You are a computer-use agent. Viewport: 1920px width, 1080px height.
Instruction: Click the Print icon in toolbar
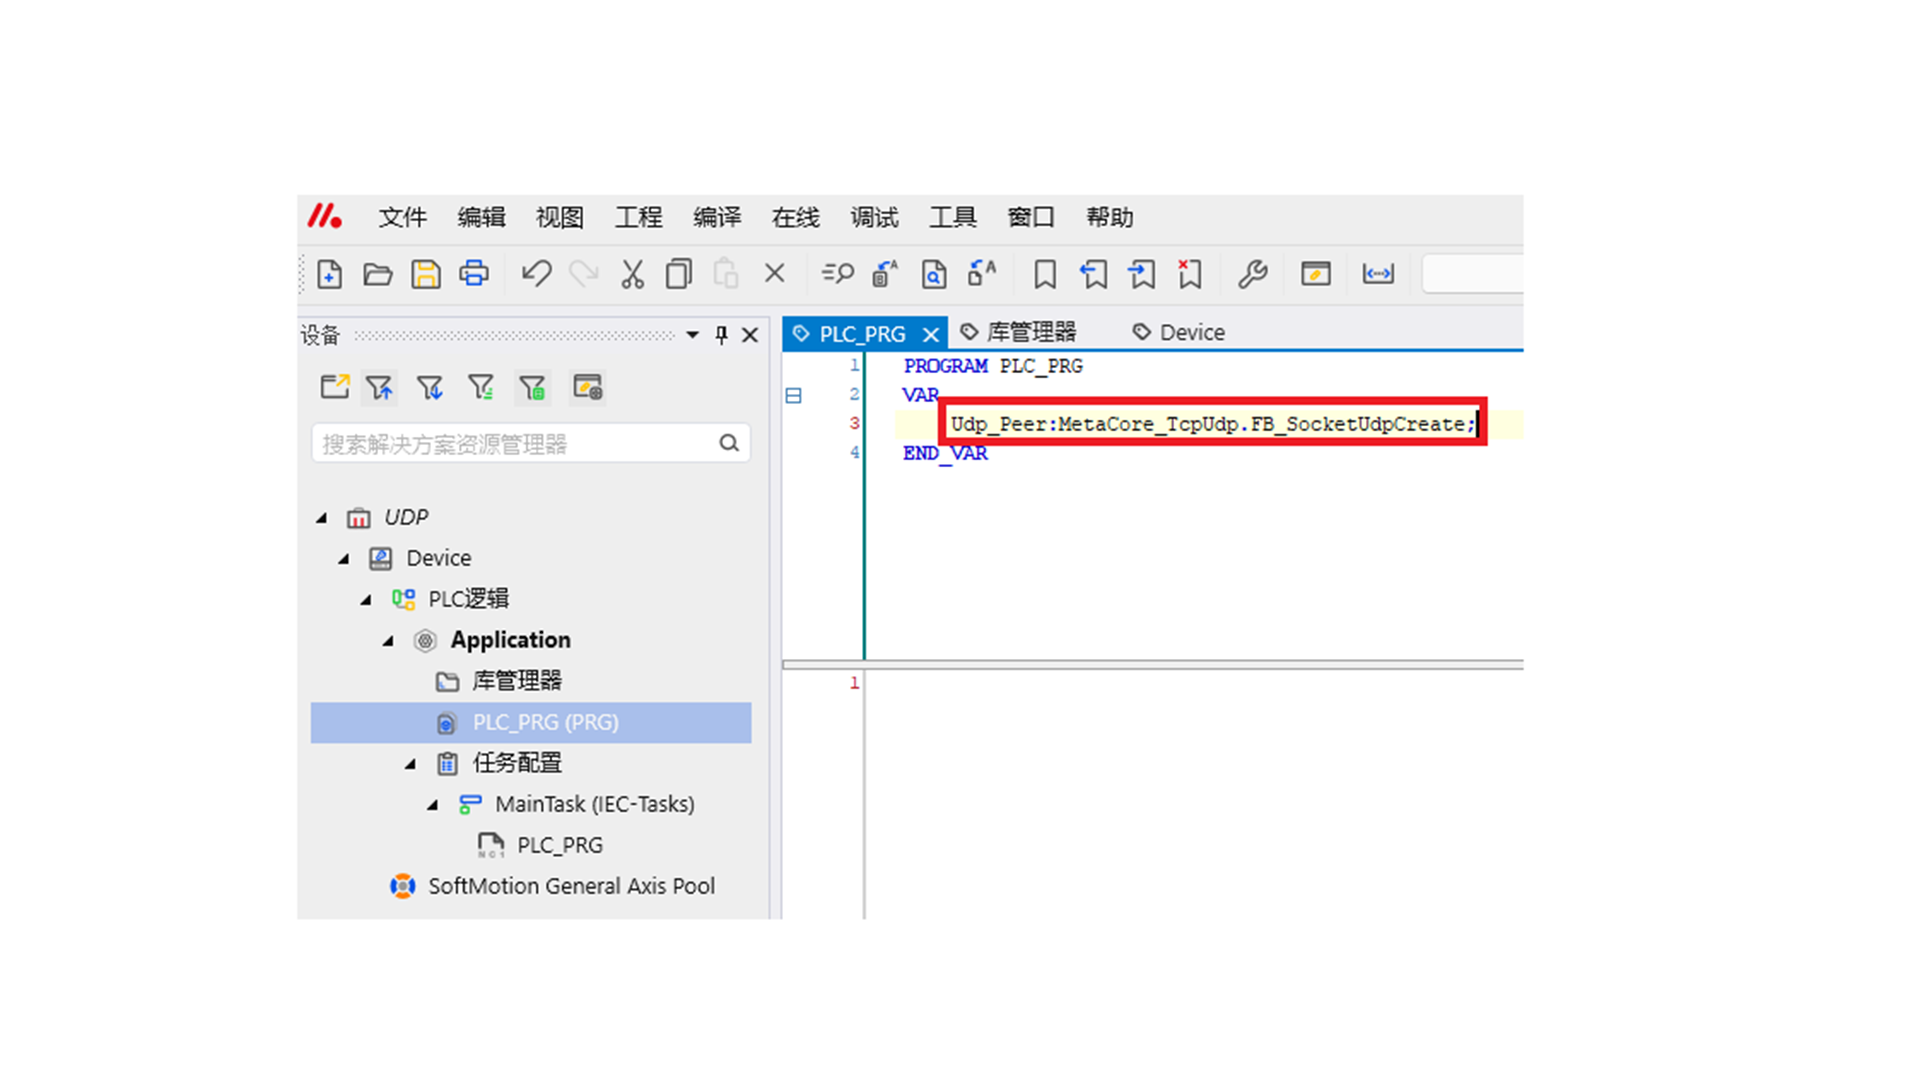click(x=474, y=274)
